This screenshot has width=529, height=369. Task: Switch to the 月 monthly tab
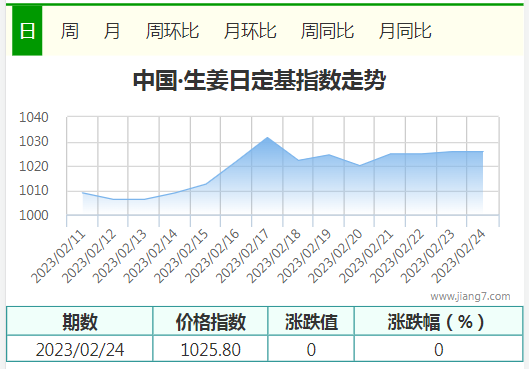112,31
